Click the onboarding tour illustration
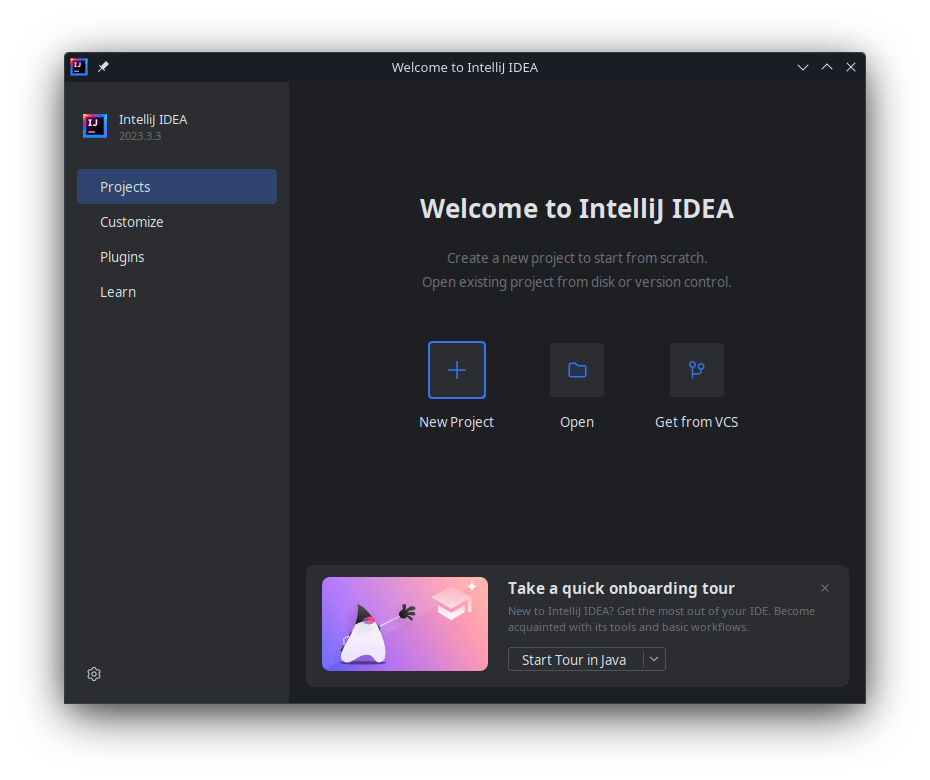 [x=405, y=624]
